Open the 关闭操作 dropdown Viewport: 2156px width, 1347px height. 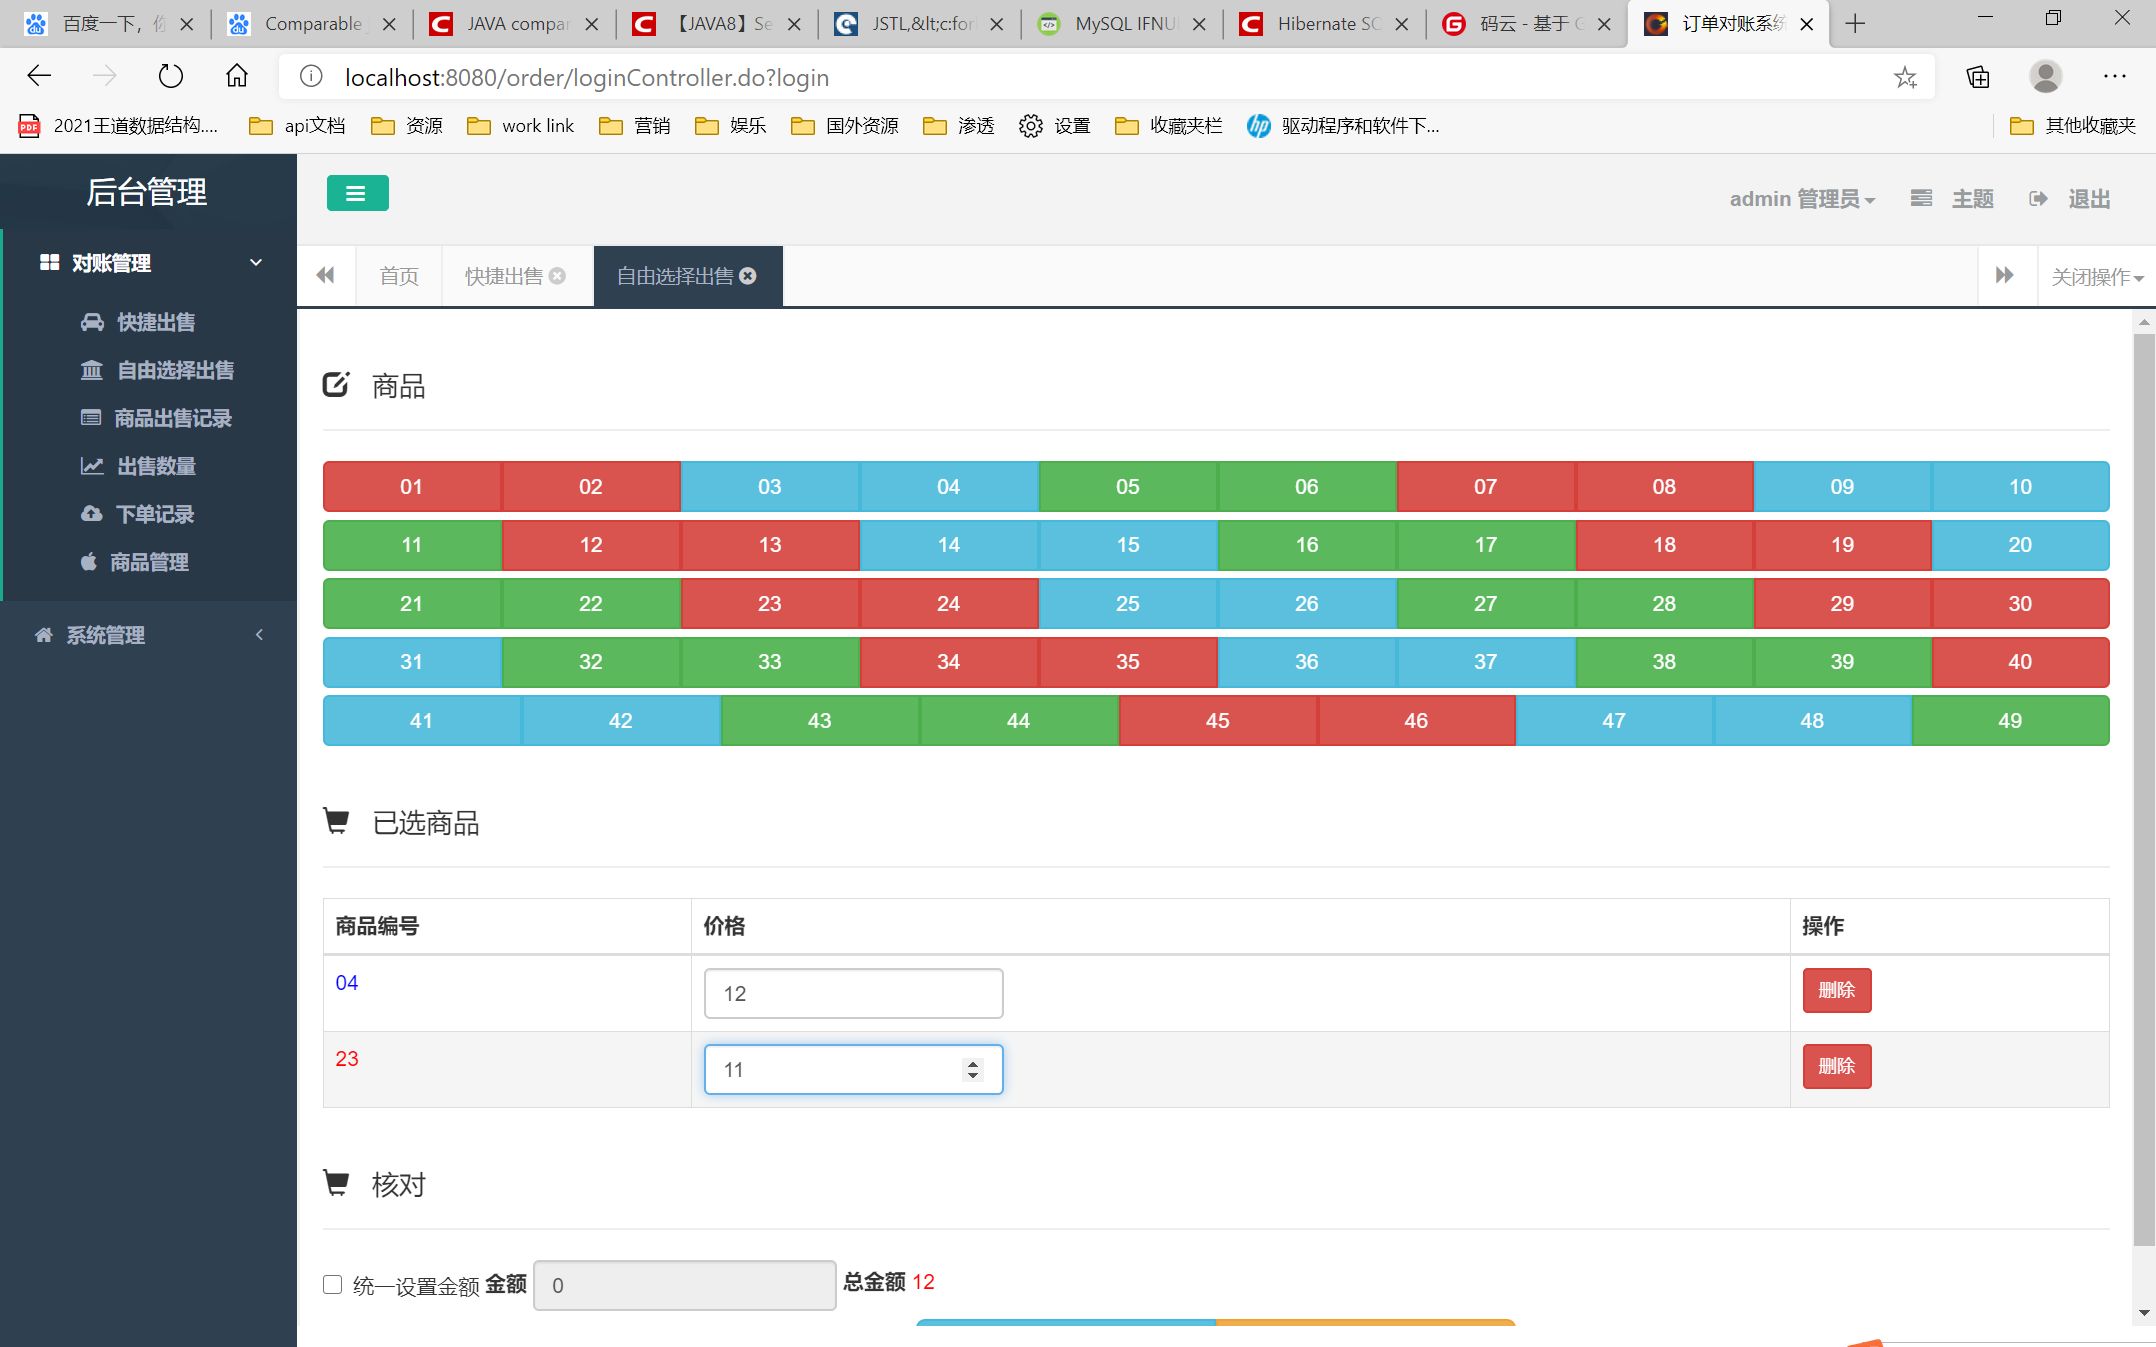(x=2096, y=277)
